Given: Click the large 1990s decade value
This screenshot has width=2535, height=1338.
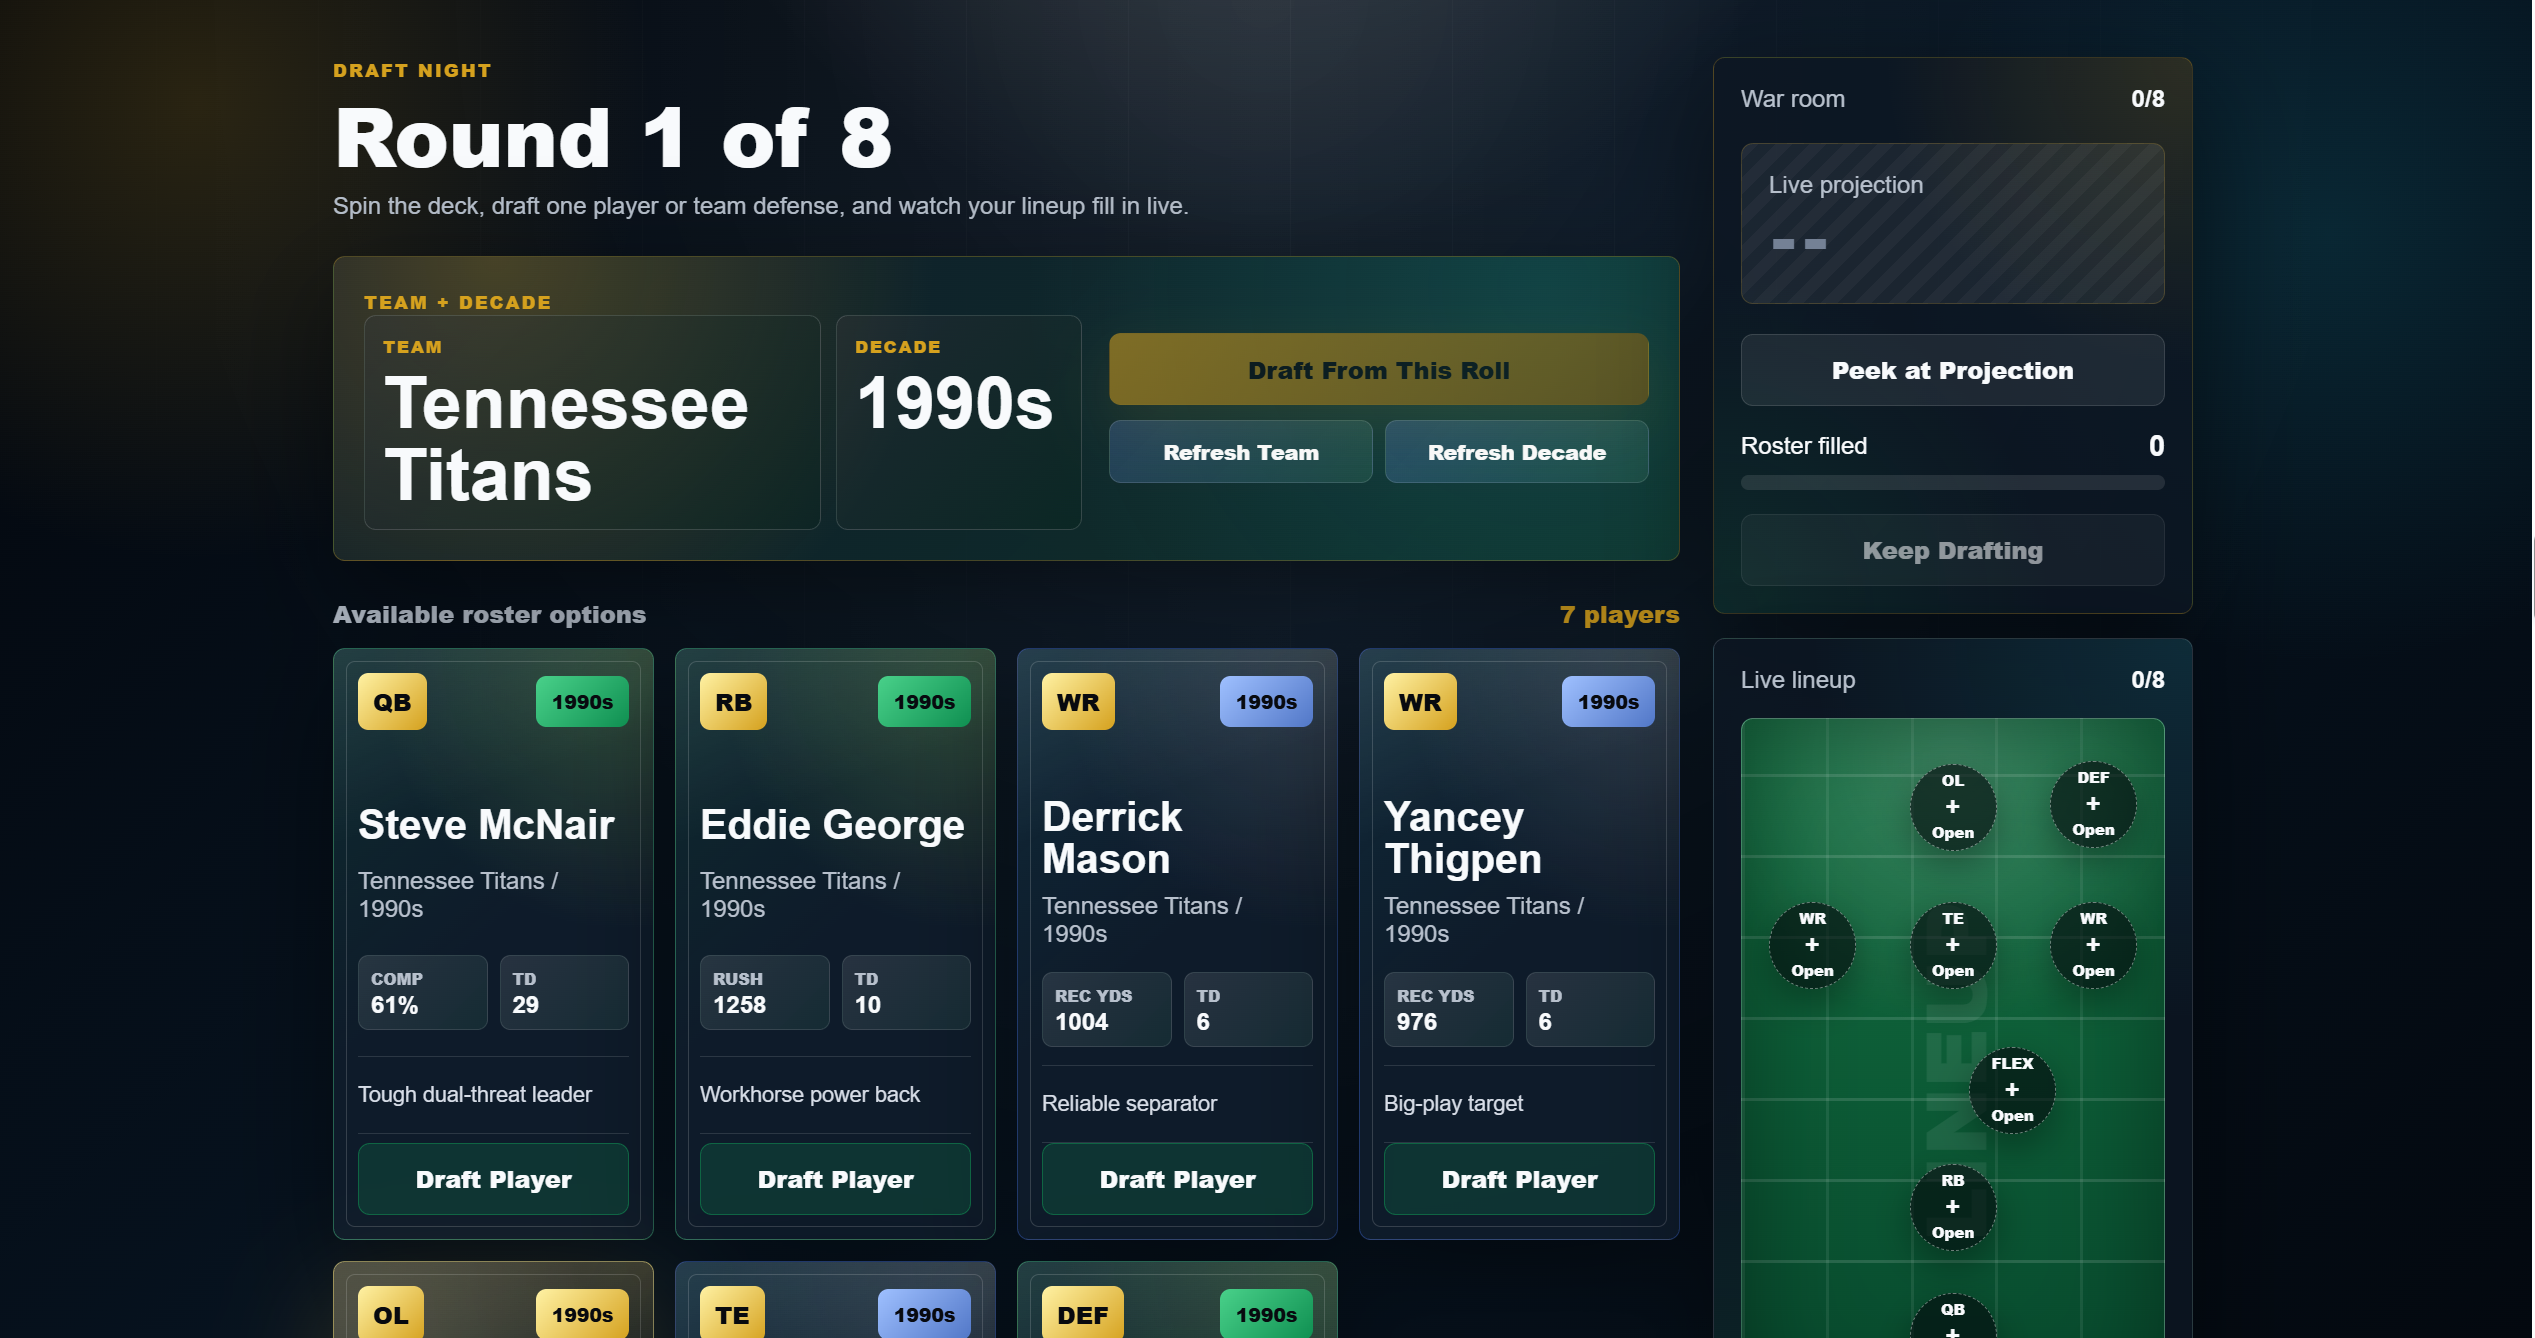Looking at the screenshot, I should (x=955, y=403).
